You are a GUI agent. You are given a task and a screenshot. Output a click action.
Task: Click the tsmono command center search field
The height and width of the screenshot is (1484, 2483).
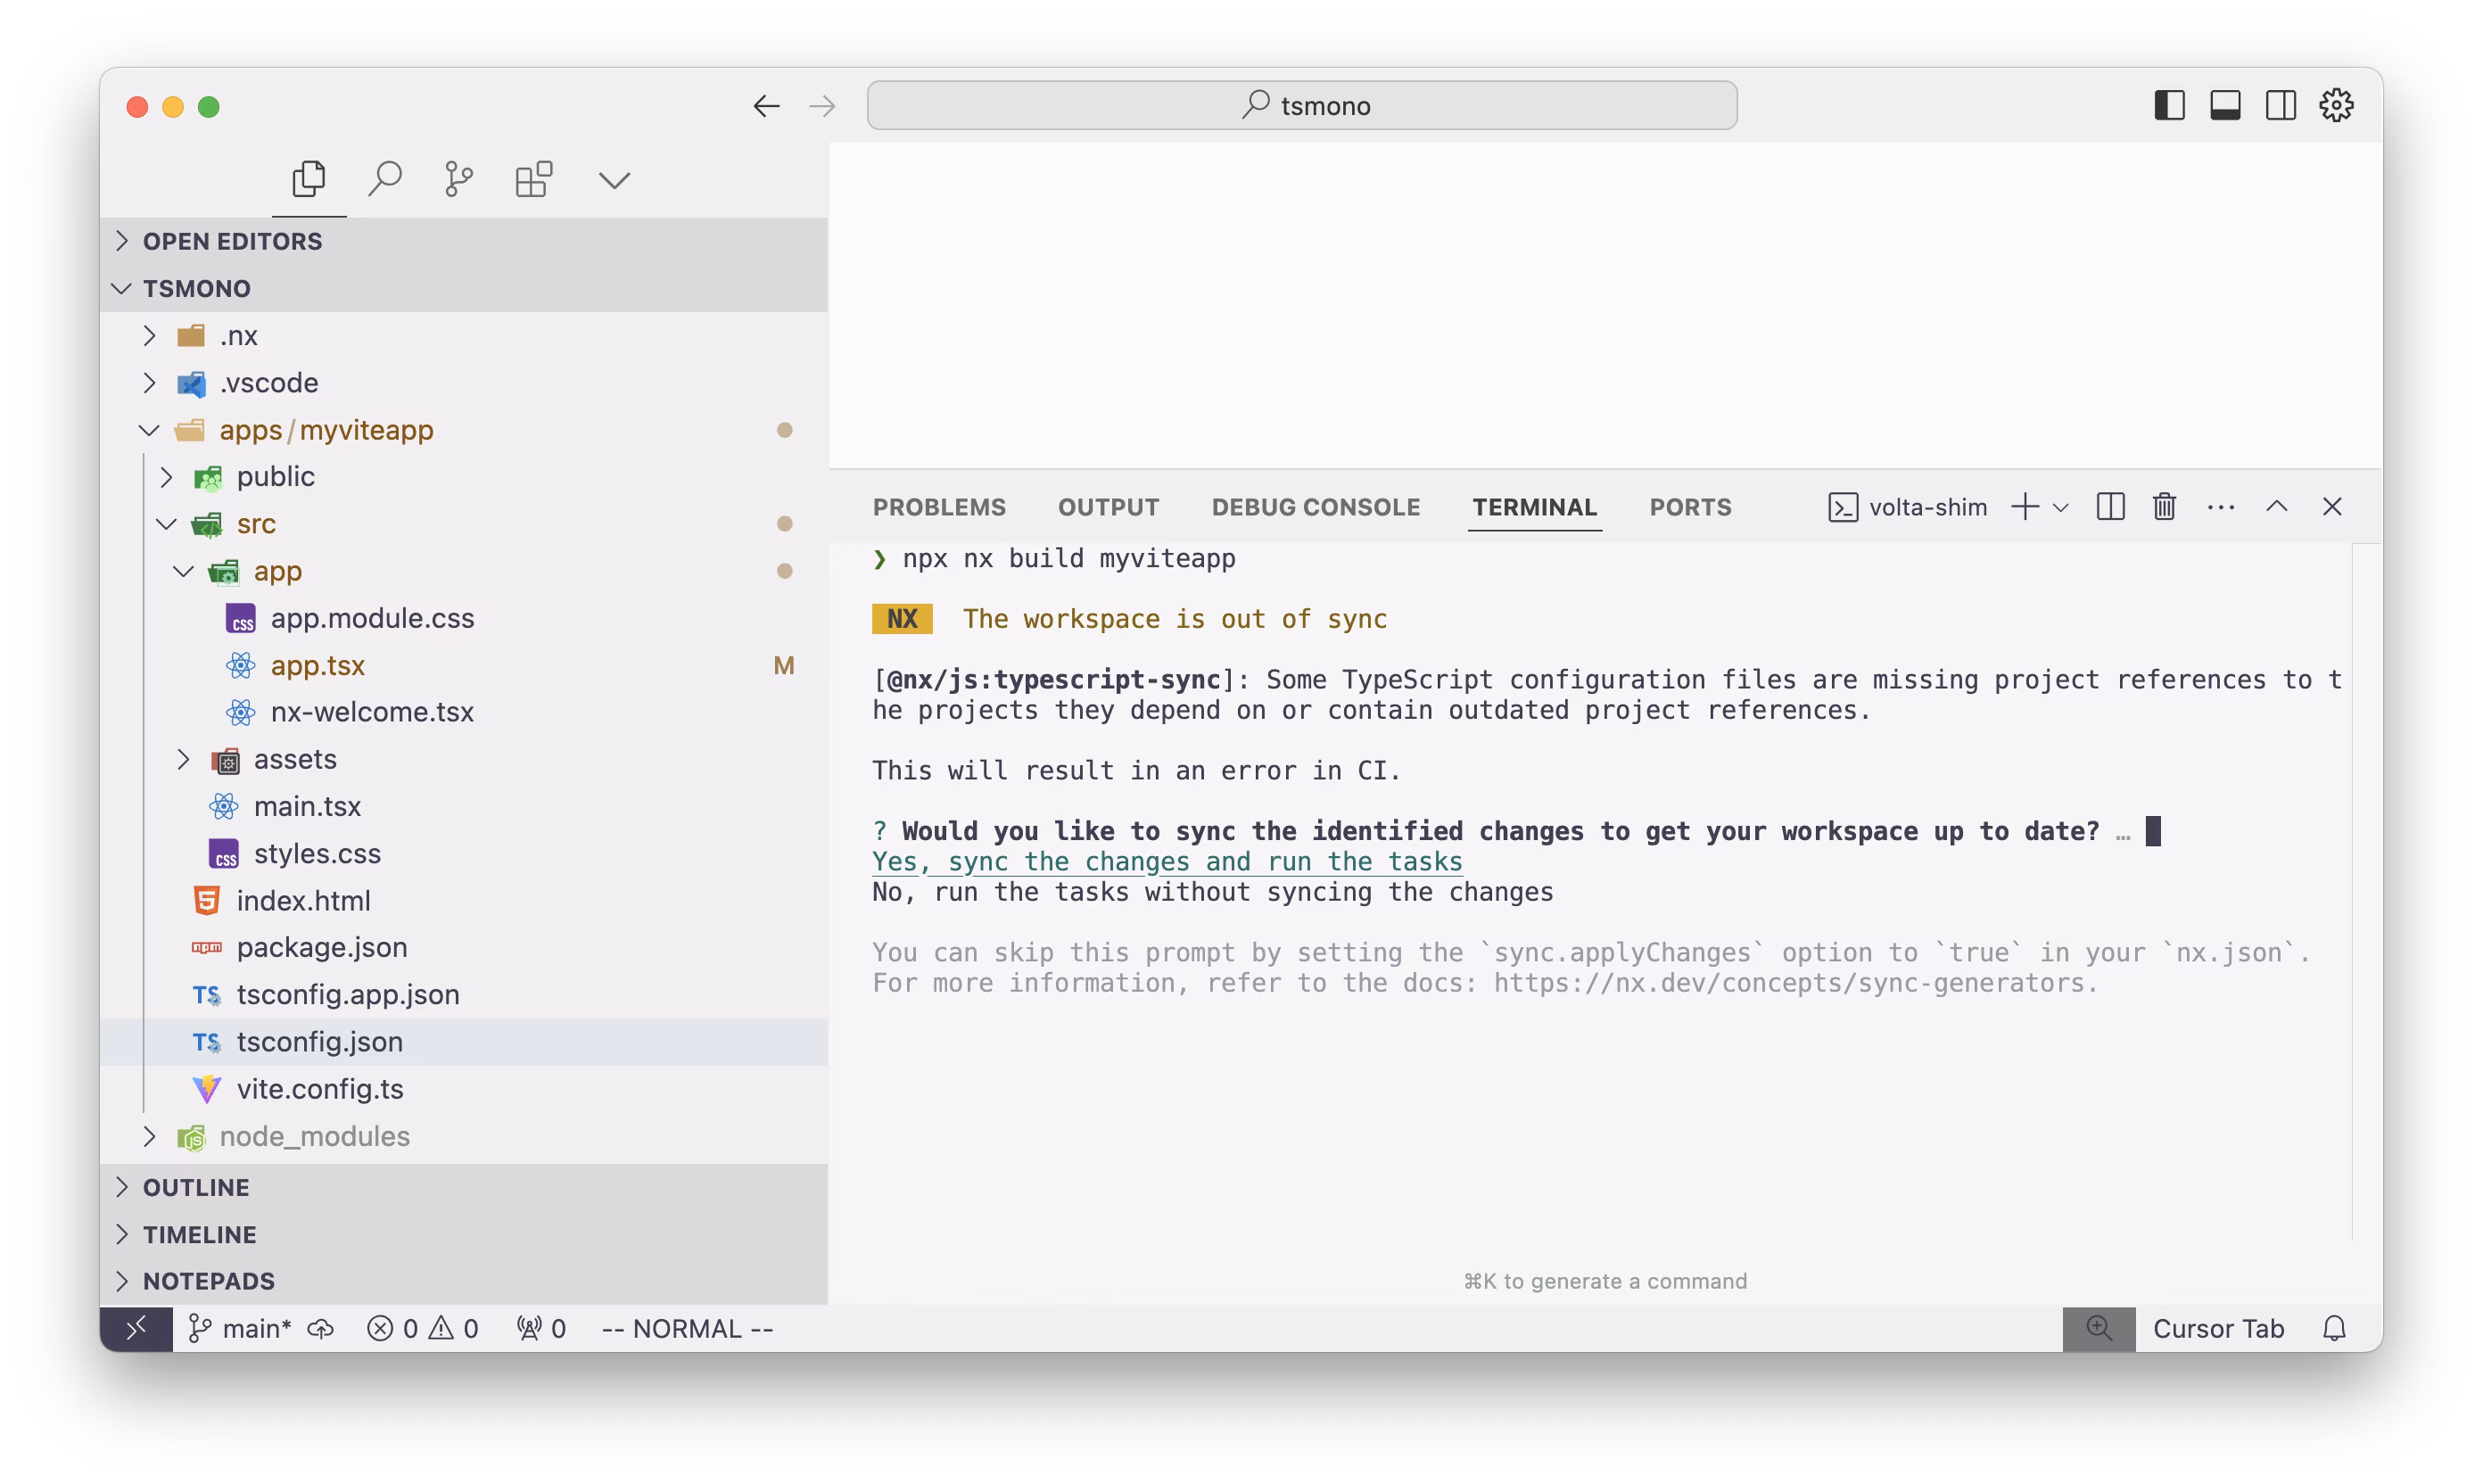click(x=1302, y=105)
